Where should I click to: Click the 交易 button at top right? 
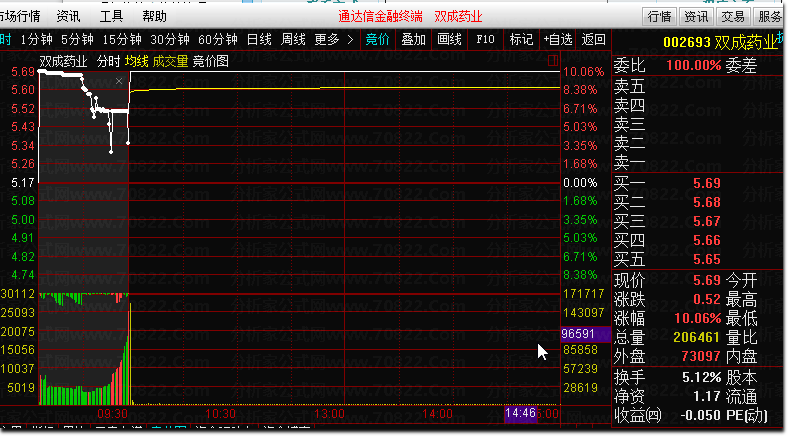(733, 17)
